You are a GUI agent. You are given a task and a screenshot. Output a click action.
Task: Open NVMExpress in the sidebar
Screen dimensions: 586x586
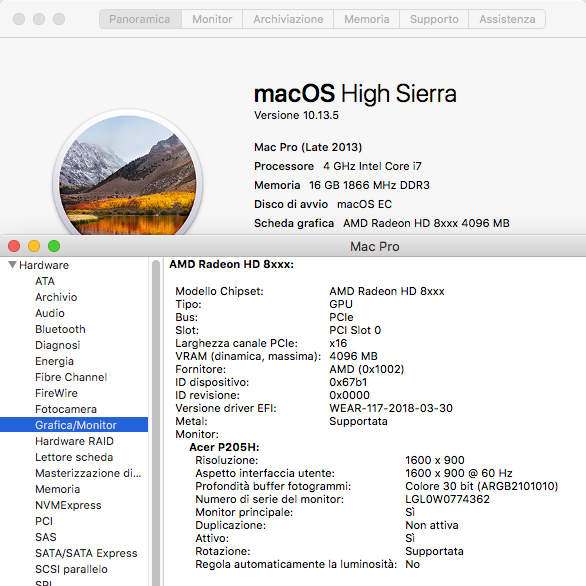68,505
